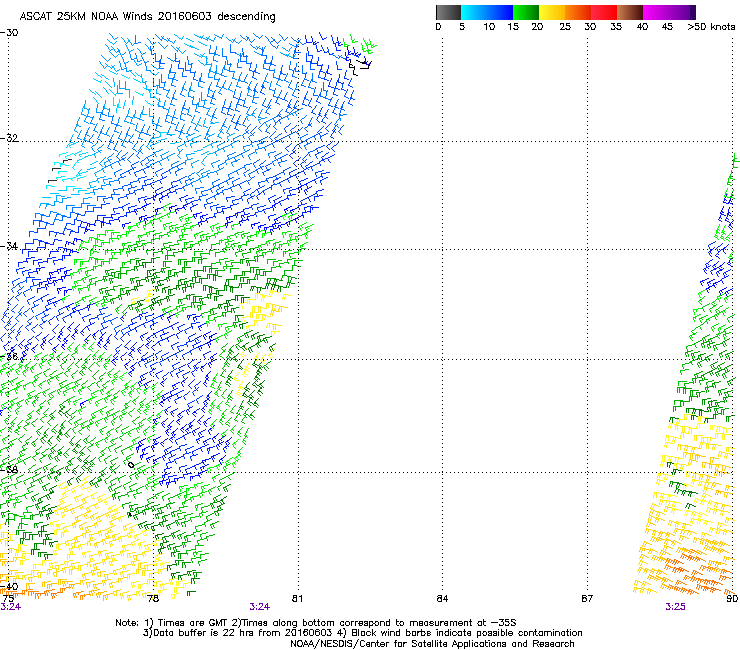740x650 pixels.
Task: Click the latitude label -30
Action: pyautogui.click(x=9, y=33)
